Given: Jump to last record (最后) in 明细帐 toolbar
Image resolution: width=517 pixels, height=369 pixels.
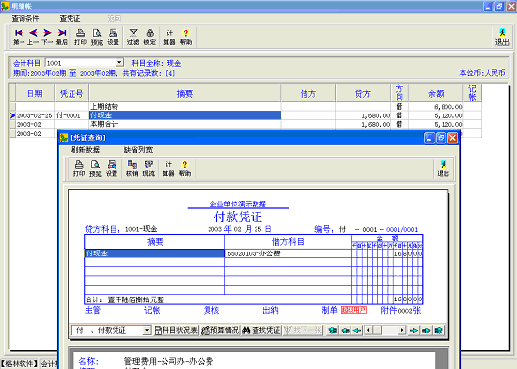Looking at the screenshot, I should click(x=62, y=37).
